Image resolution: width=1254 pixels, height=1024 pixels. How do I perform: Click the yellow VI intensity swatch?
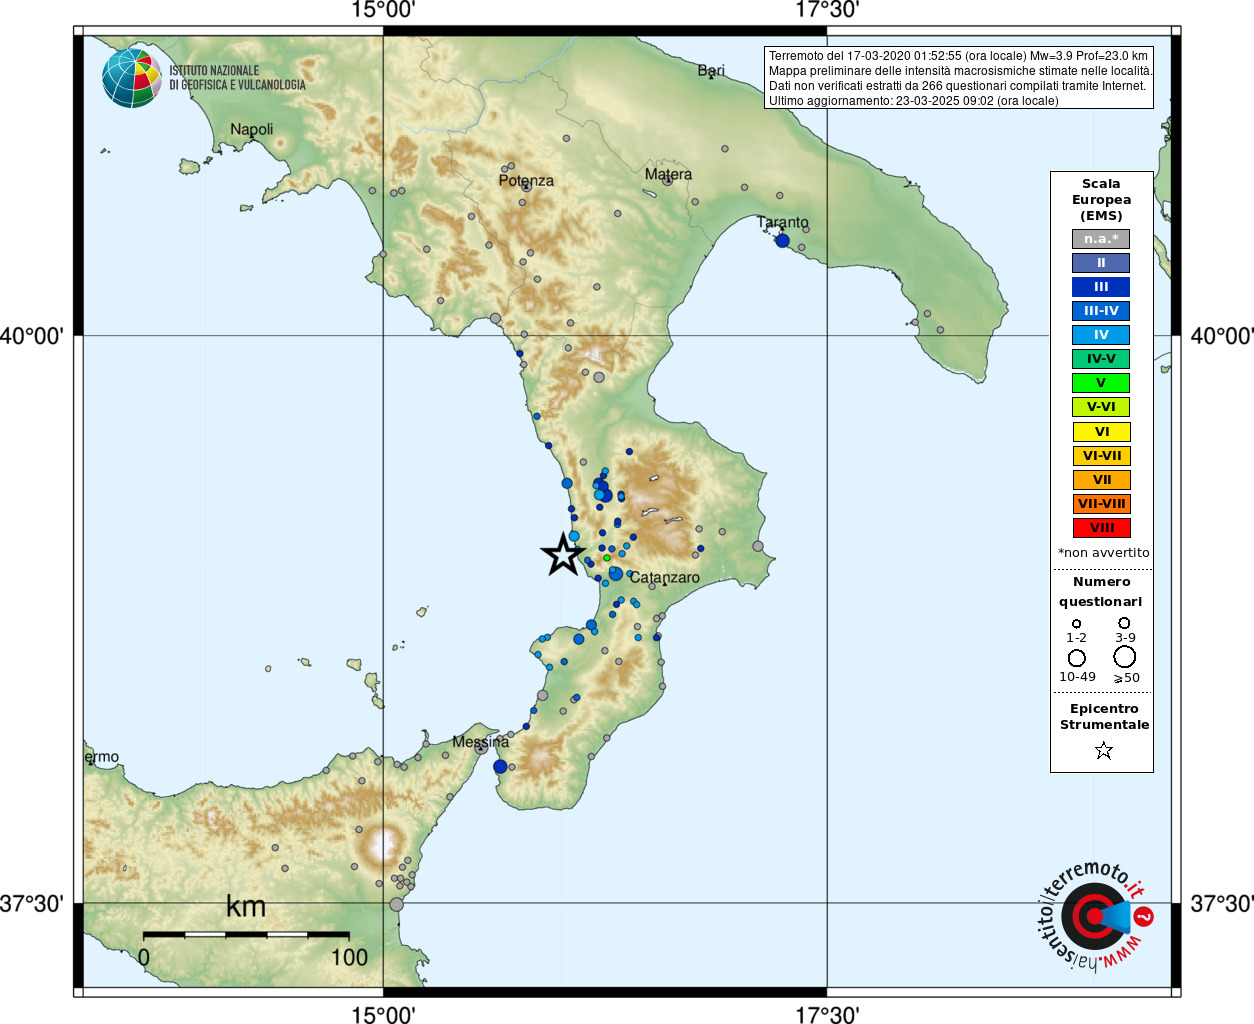[x=1101, y=432]
